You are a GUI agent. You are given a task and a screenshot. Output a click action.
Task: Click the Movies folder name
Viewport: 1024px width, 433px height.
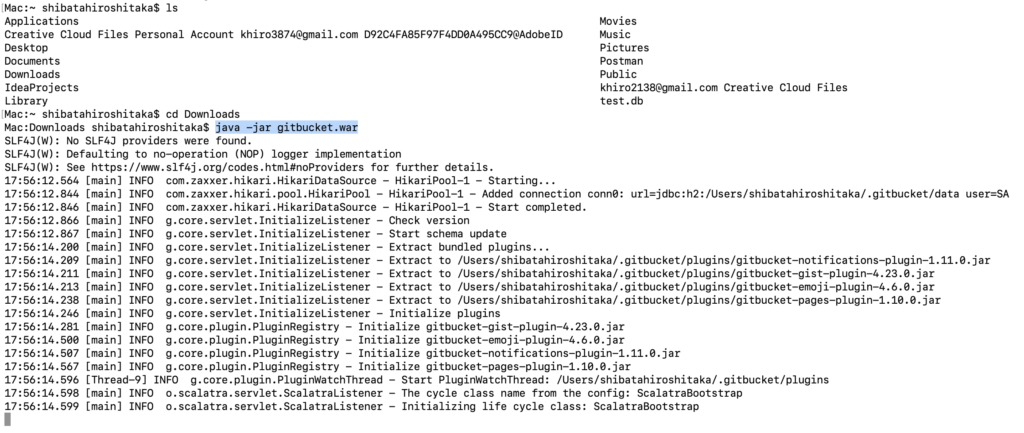pyautogui.click(x=618, y=22)
